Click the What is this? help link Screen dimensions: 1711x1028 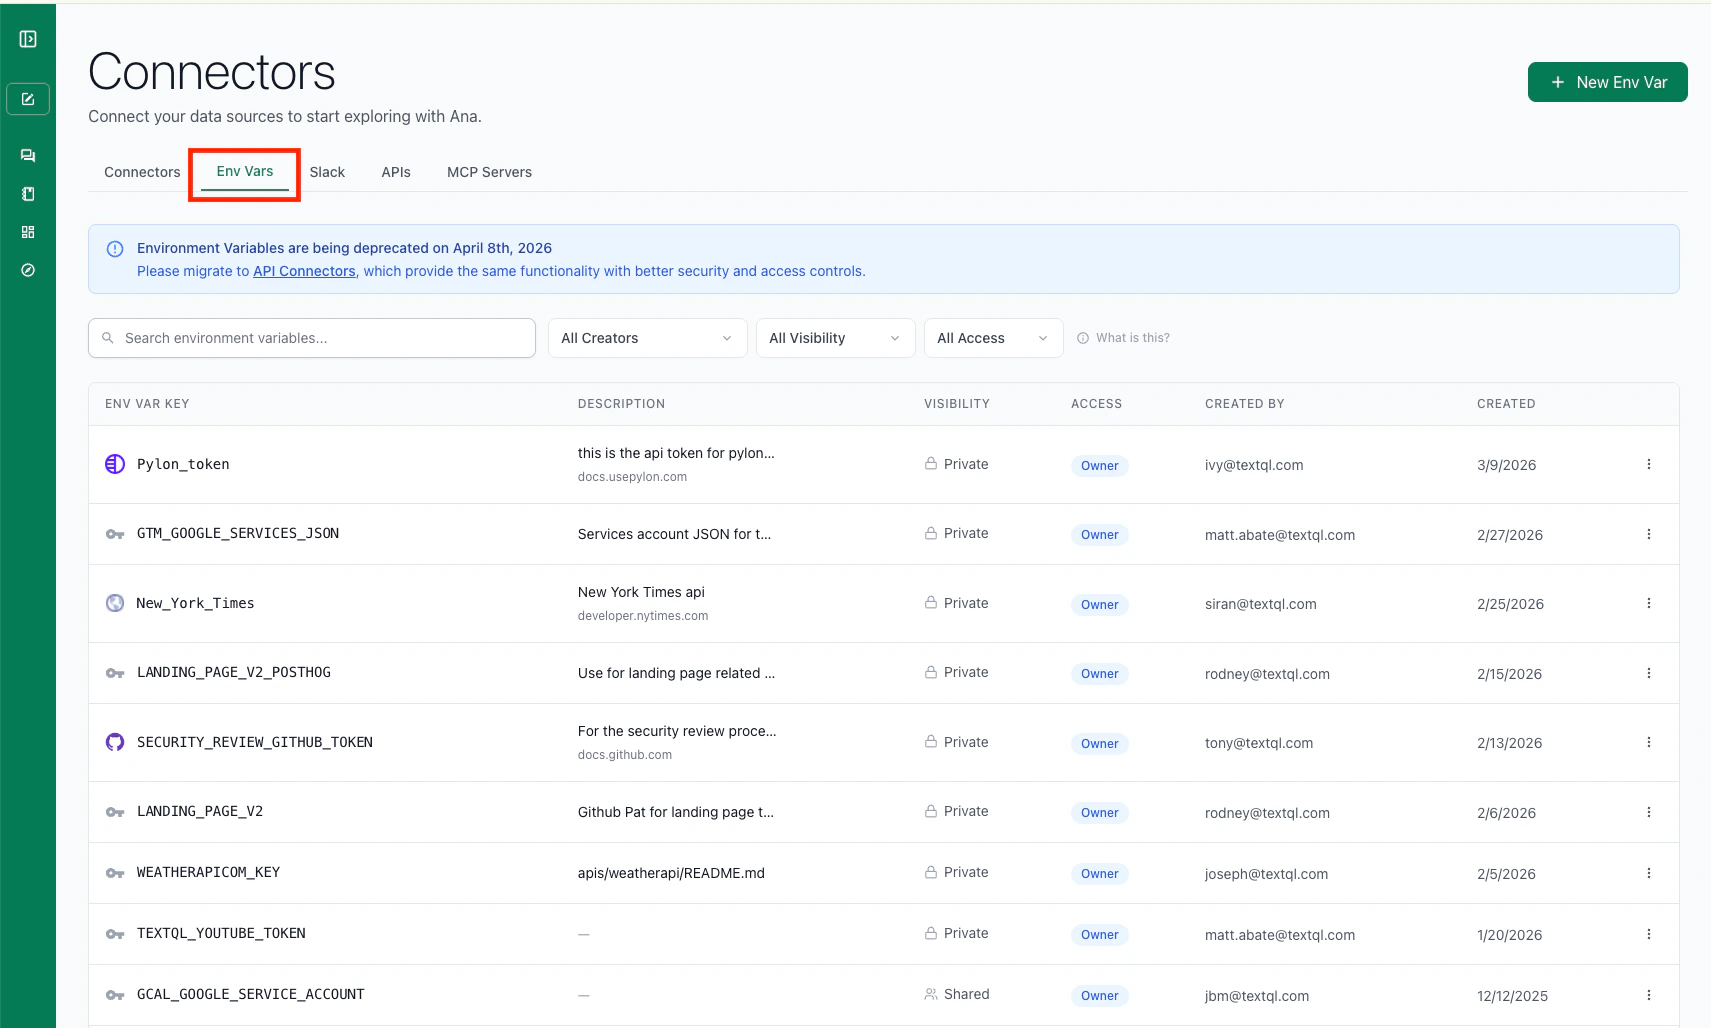[1123, 338]
